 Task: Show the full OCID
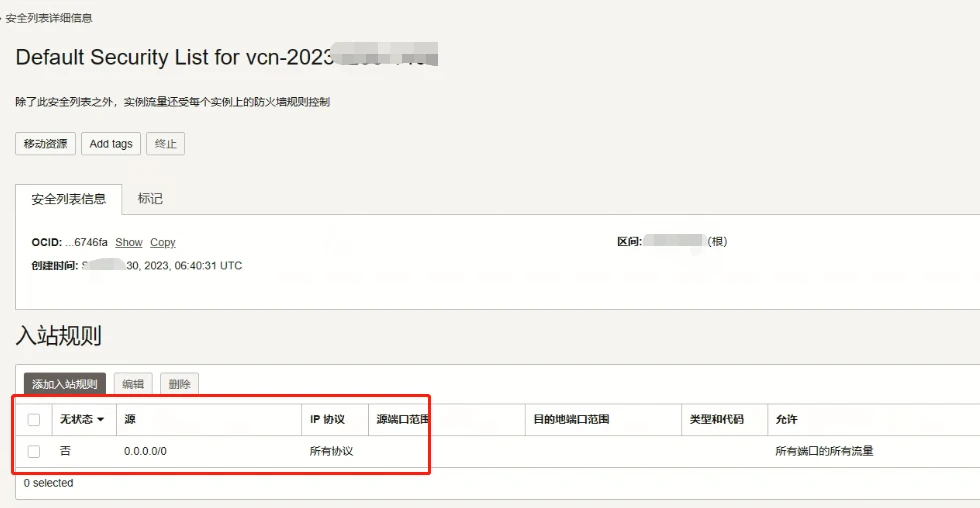coord(129,242)
